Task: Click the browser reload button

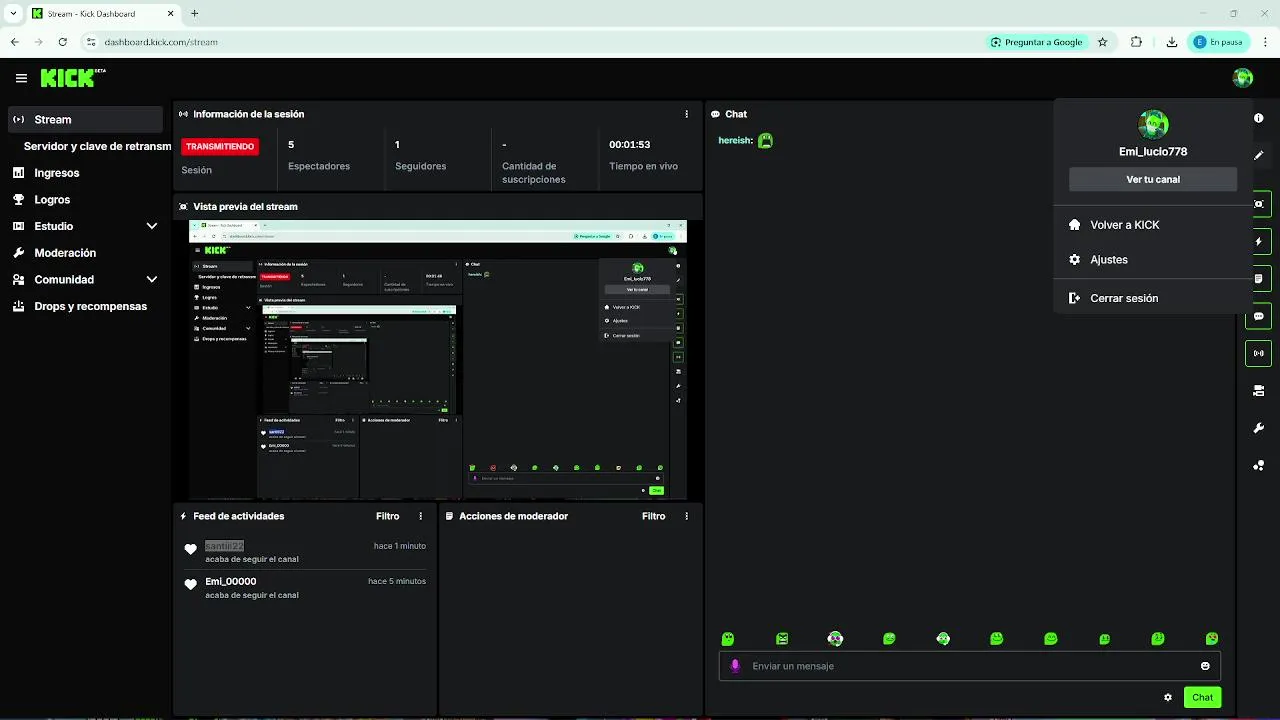Action: (63, 42)
